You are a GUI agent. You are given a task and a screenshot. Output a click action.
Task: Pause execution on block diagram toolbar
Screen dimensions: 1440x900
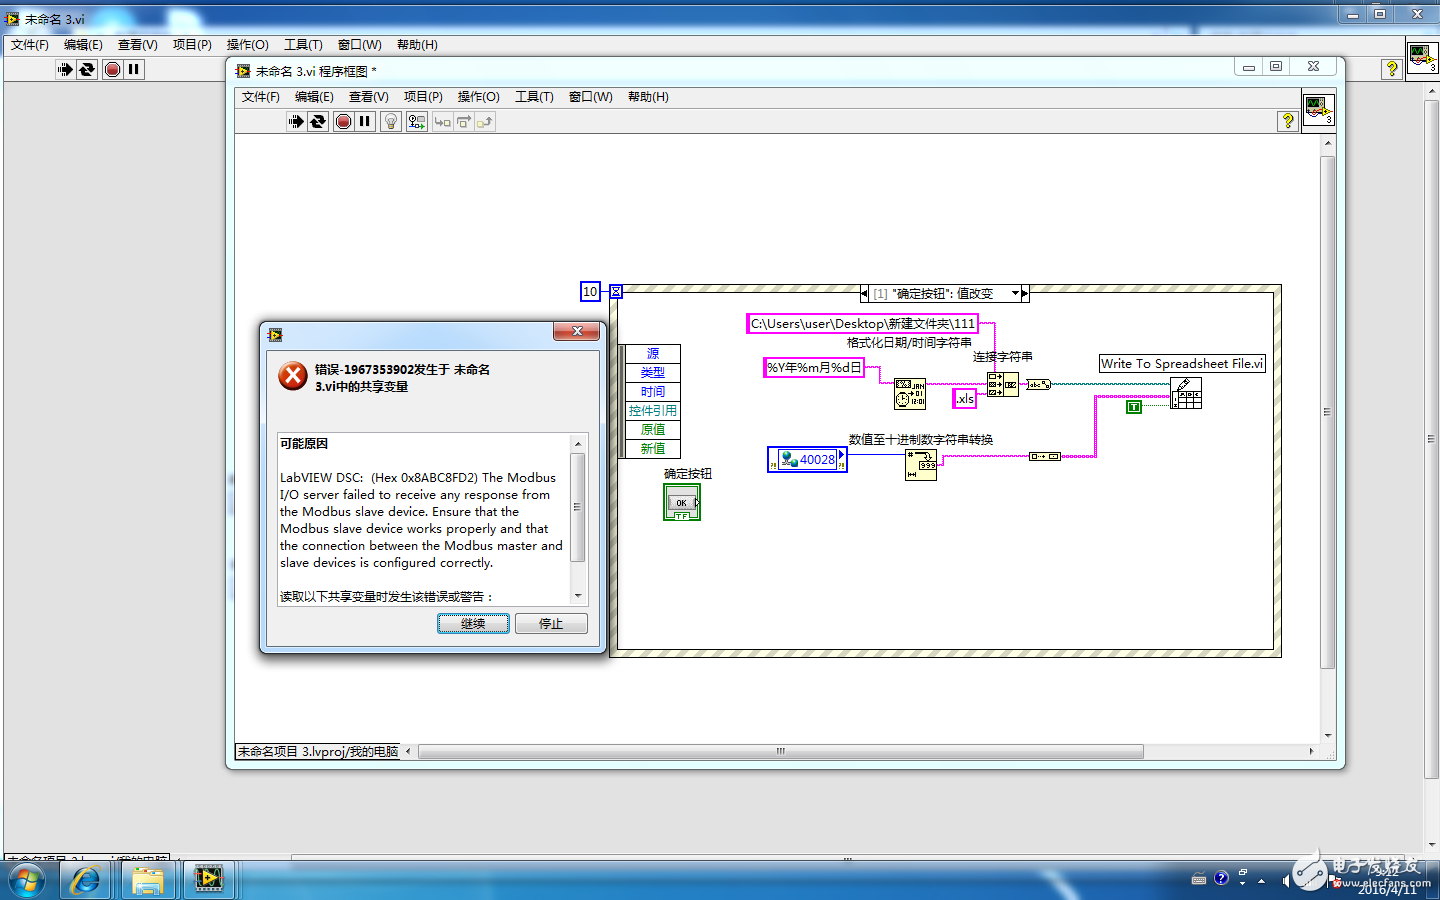pyautogui.click(x=365, y=122)
